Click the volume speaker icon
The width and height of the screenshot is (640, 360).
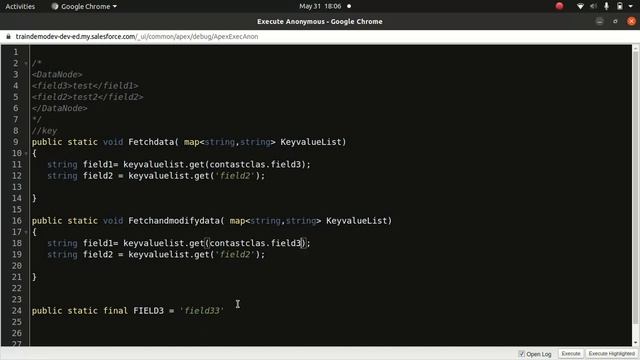[x=593, y=6]
